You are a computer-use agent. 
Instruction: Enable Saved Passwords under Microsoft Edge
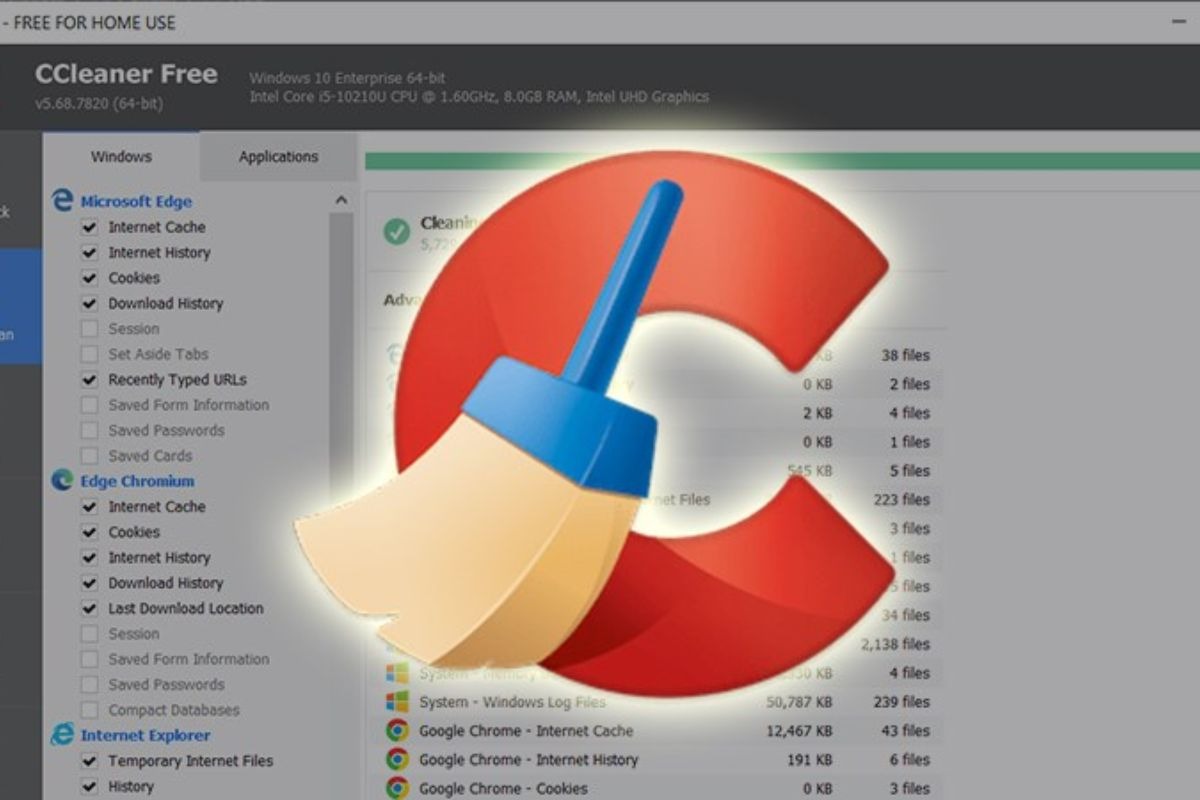tap(89, 430)
